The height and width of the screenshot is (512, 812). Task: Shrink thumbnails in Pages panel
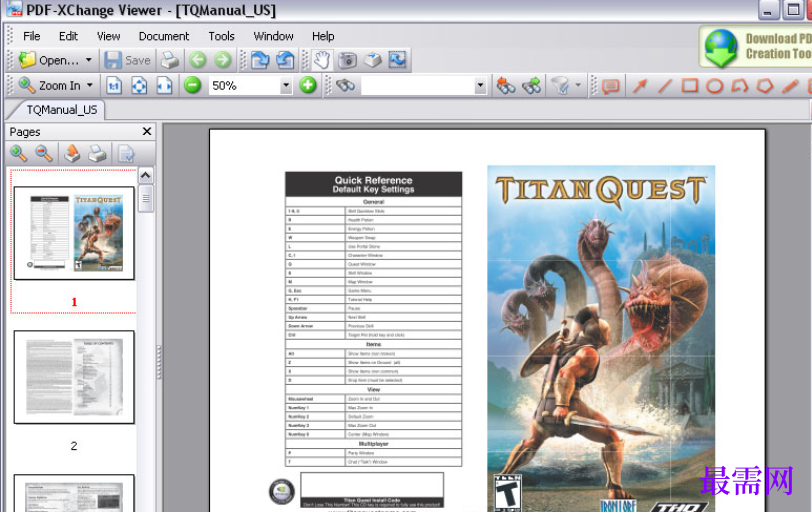point(44,153)
